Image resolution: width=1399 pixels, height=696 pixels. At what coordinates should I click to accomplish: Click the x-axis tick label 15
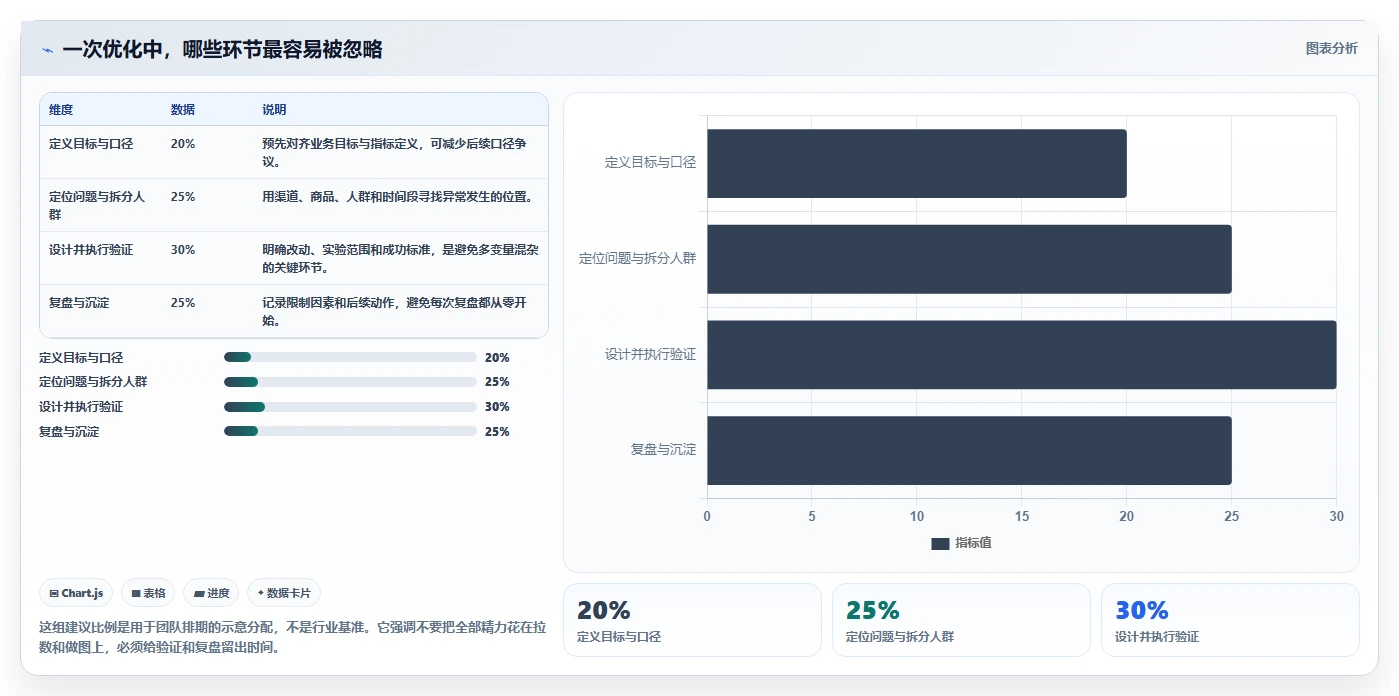pos(1022,517)
